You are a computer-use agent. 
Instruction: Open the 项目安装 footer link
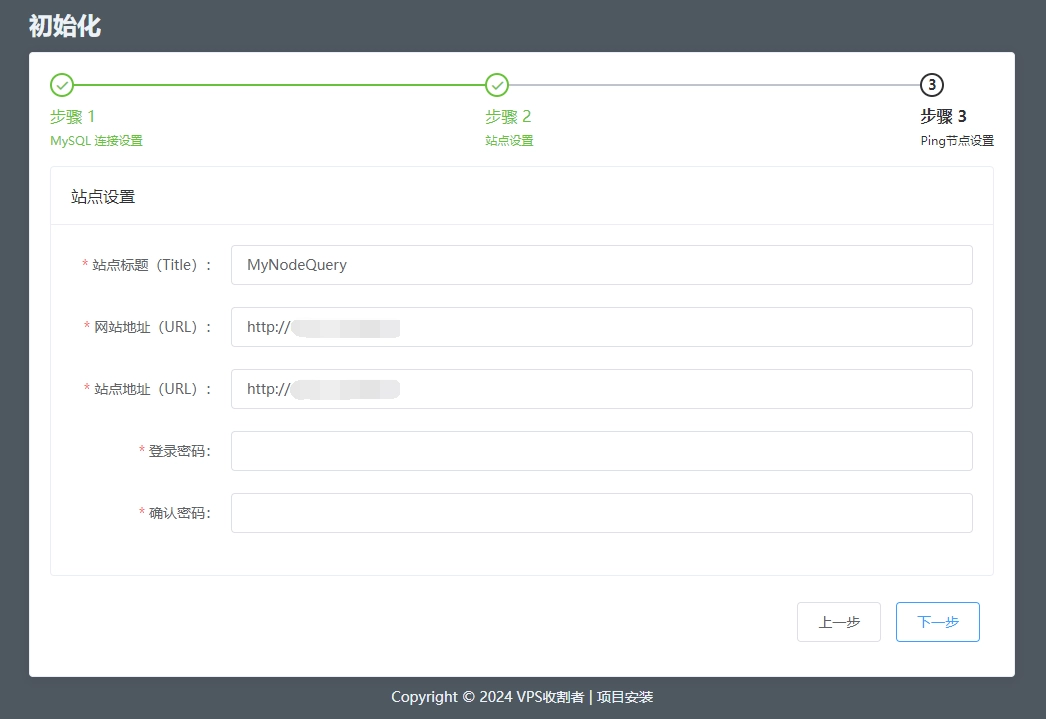coord(625,697)
